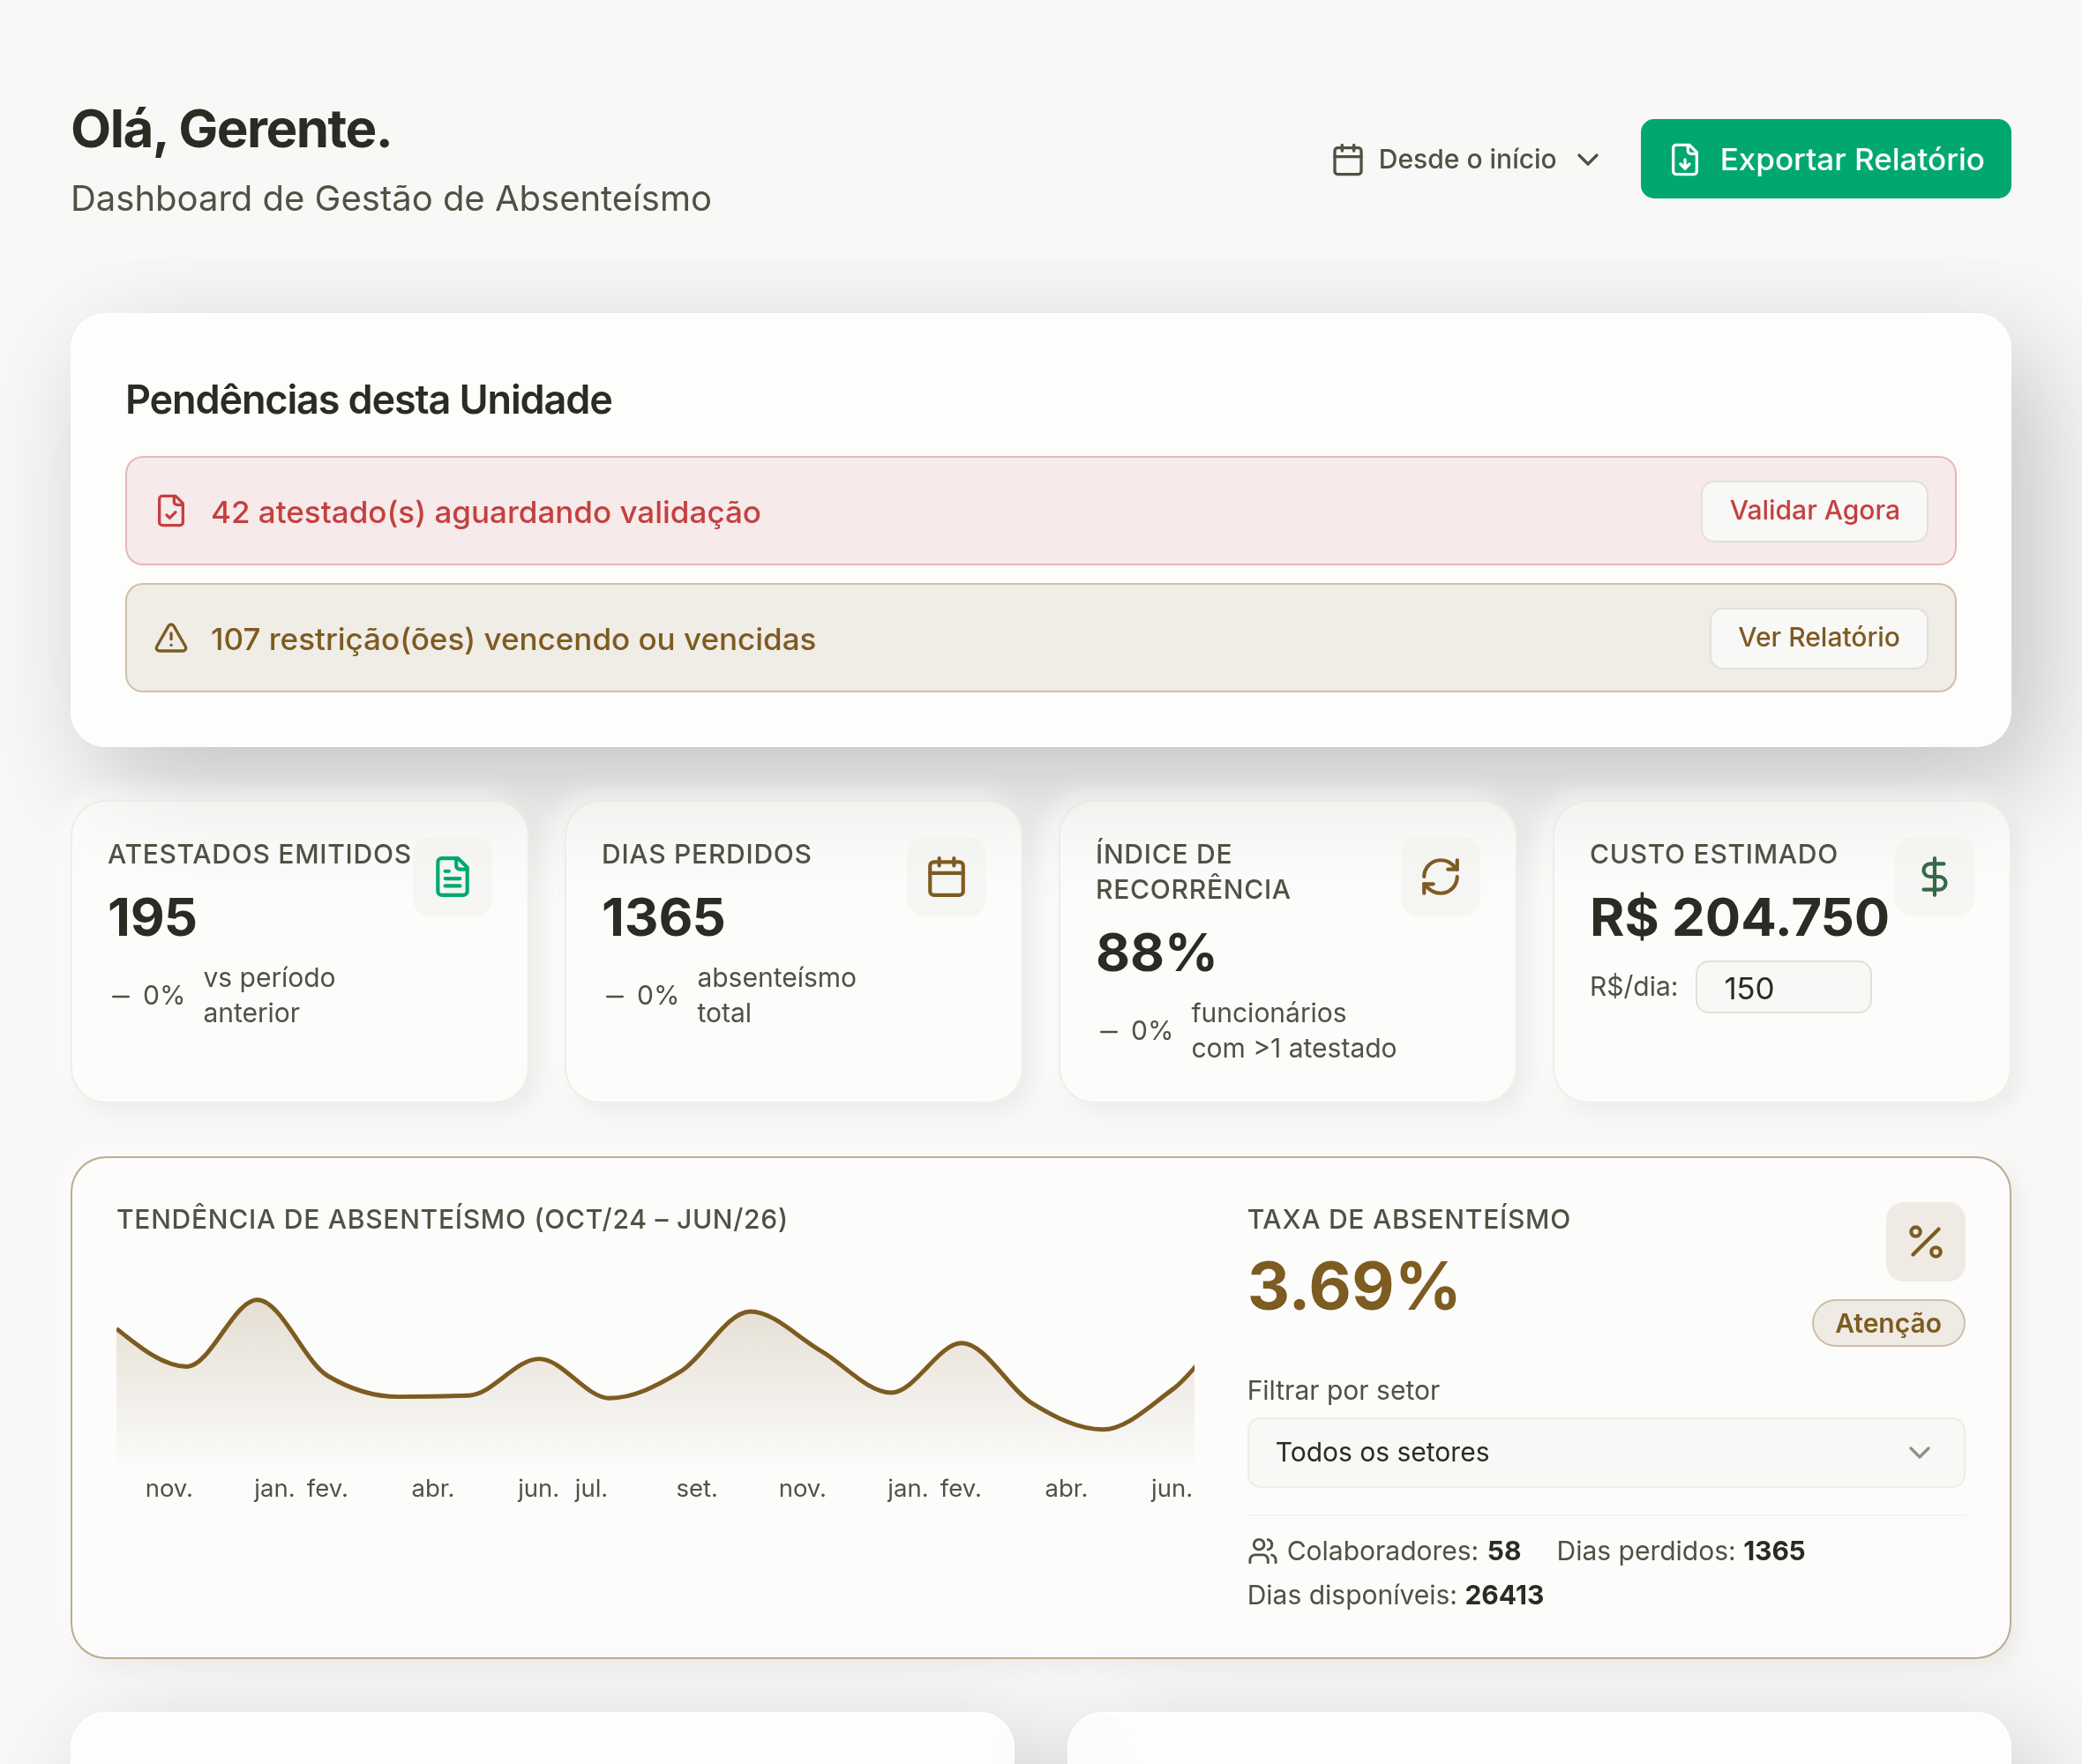This screenshot has height=1764, width=2082.
Task: Click the R$/dia: label
Action: [1633, 987]
